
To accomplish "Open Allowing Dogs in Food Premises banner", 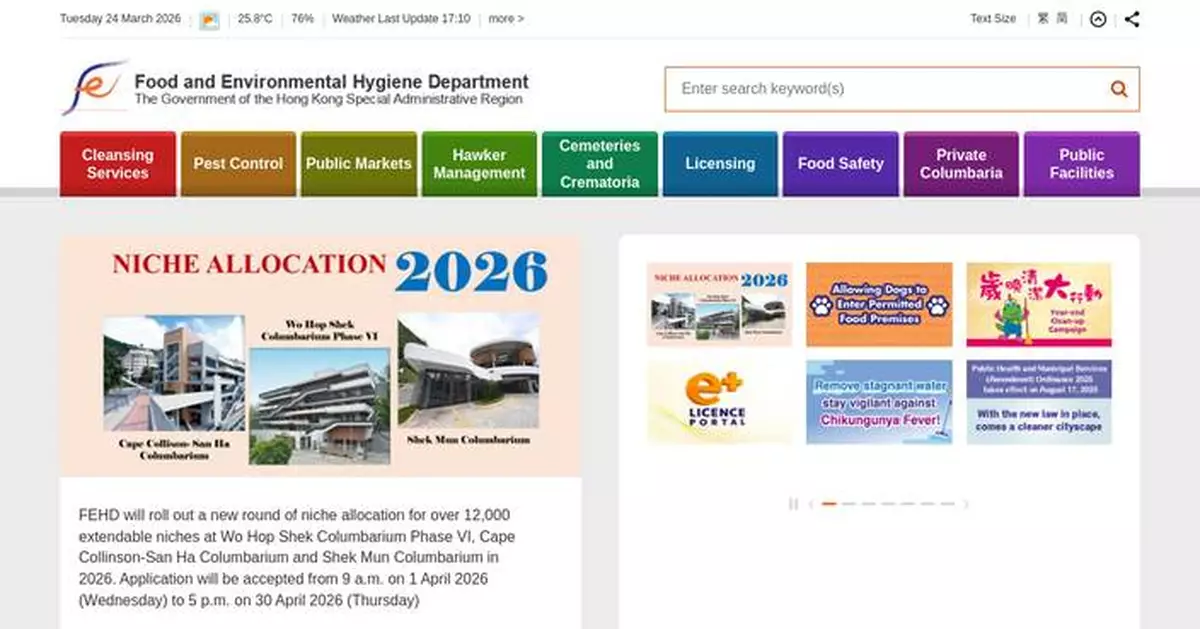I will (x=879, y=304).
